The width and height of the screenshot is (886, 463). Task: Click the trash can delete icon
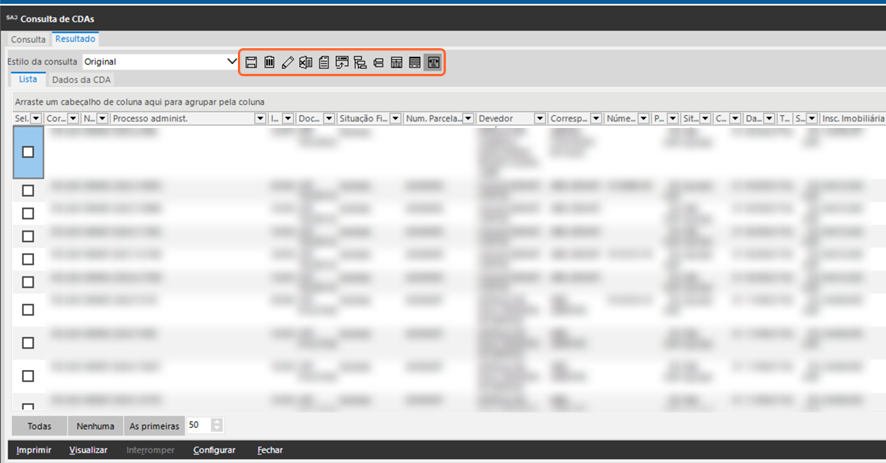click(269, 63)
